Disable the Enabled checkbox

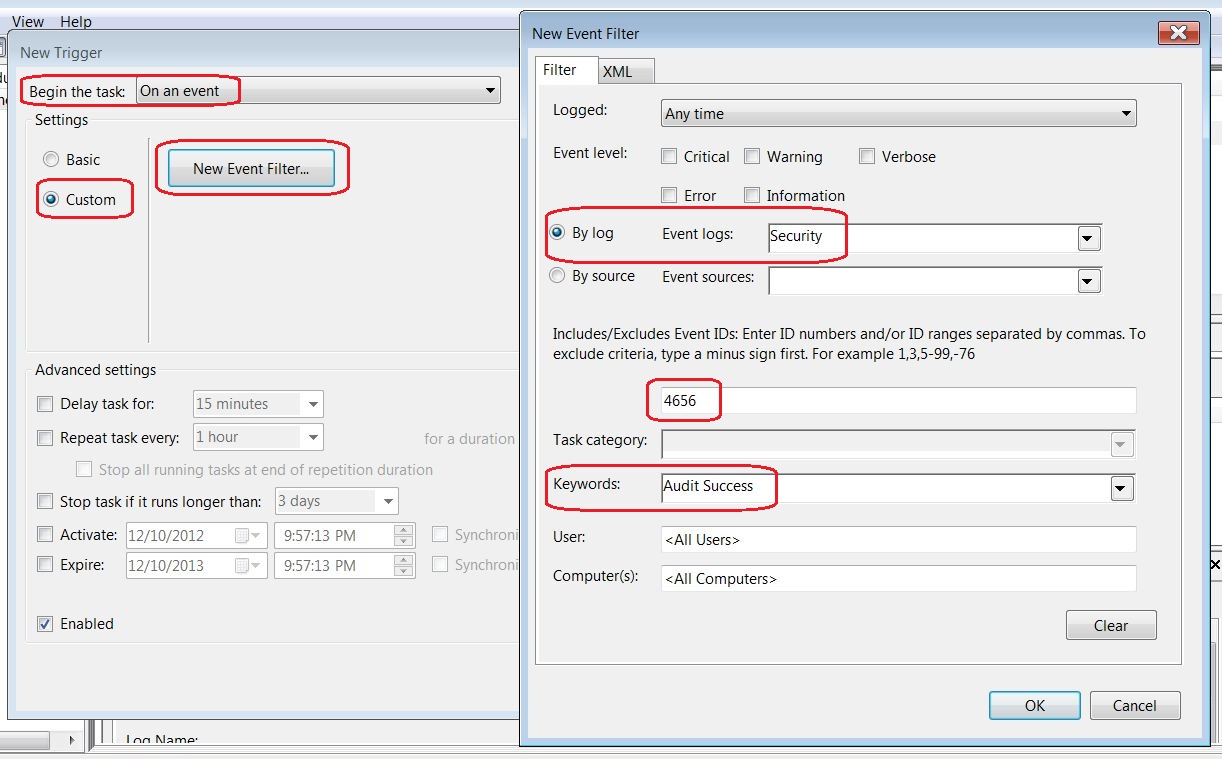(45, 623)
